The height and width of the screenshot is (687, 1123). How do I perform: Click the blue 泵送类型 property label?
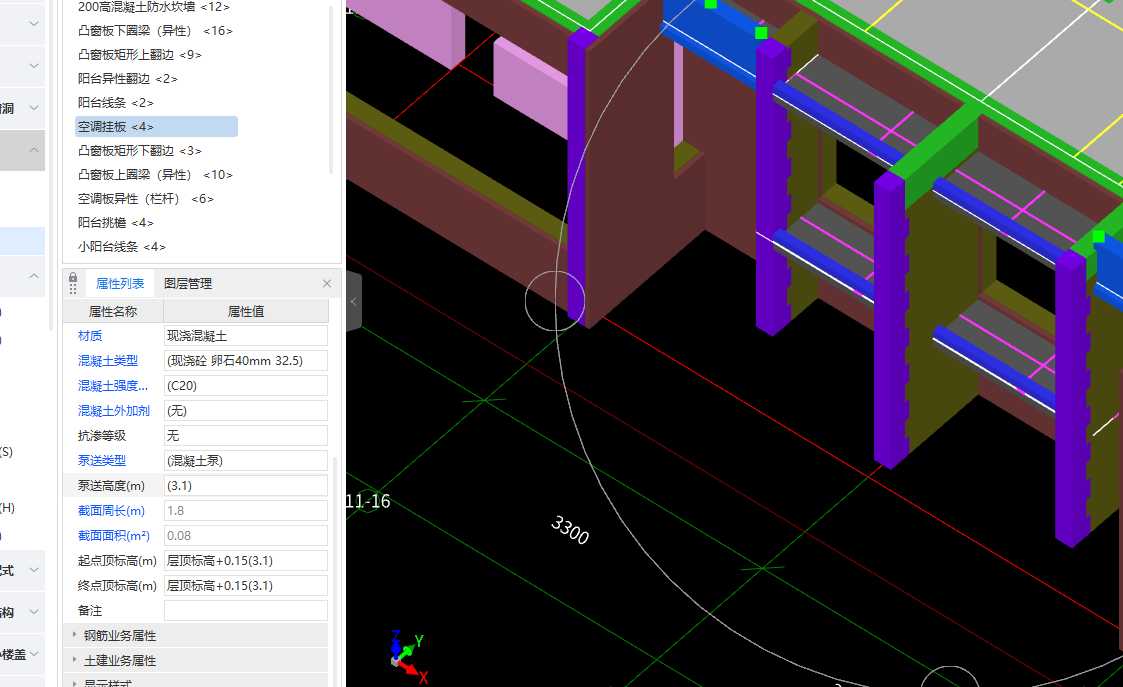[102, 461]
